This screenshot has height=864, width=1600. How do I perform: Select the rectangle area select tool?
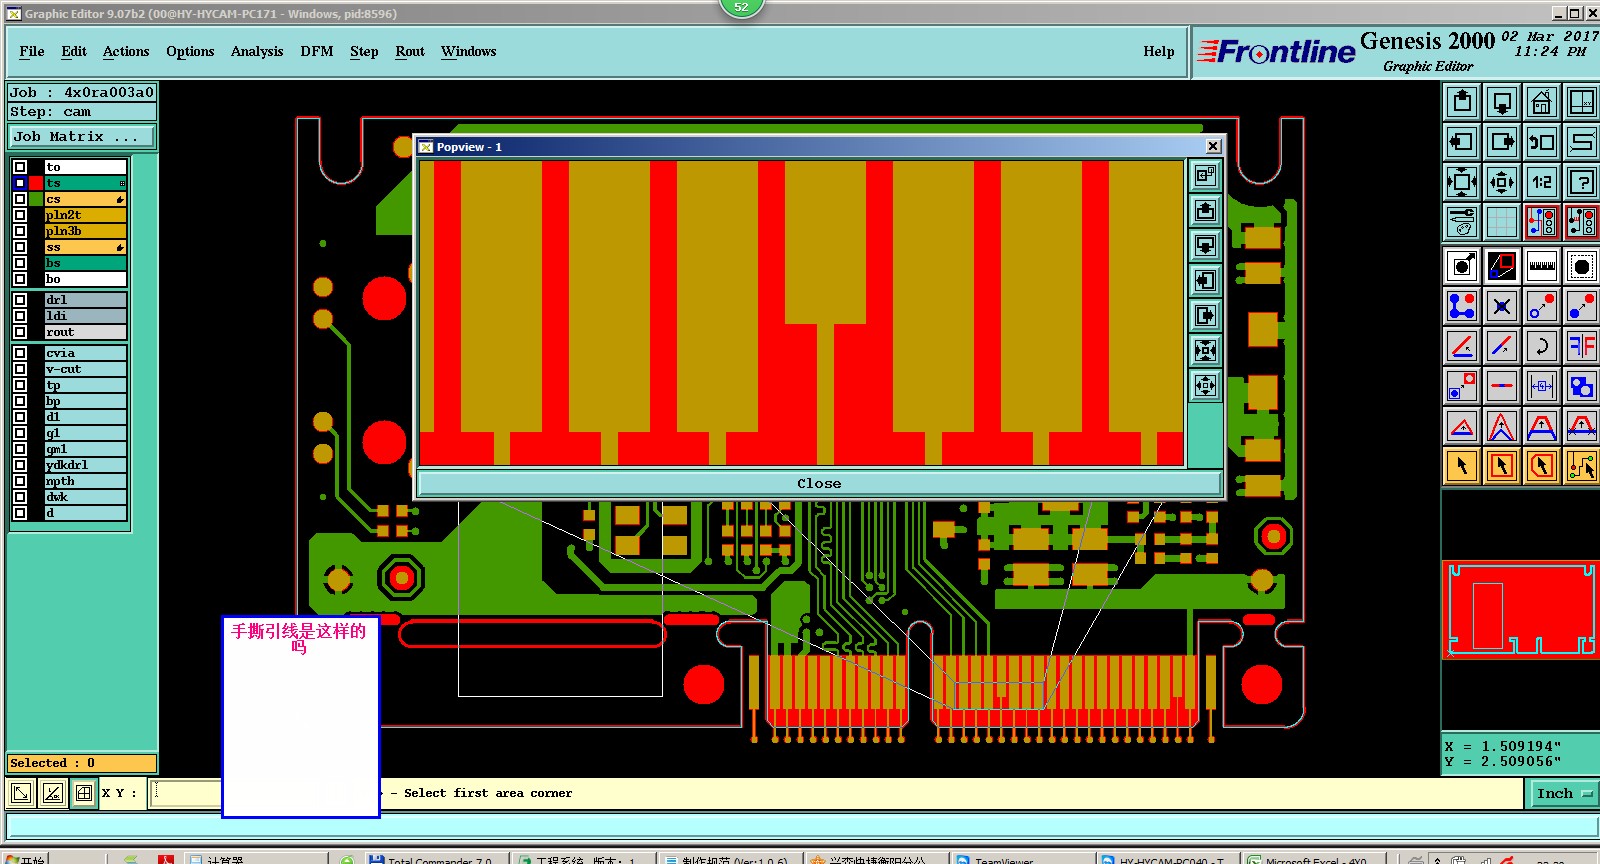tap(1502, 466)
